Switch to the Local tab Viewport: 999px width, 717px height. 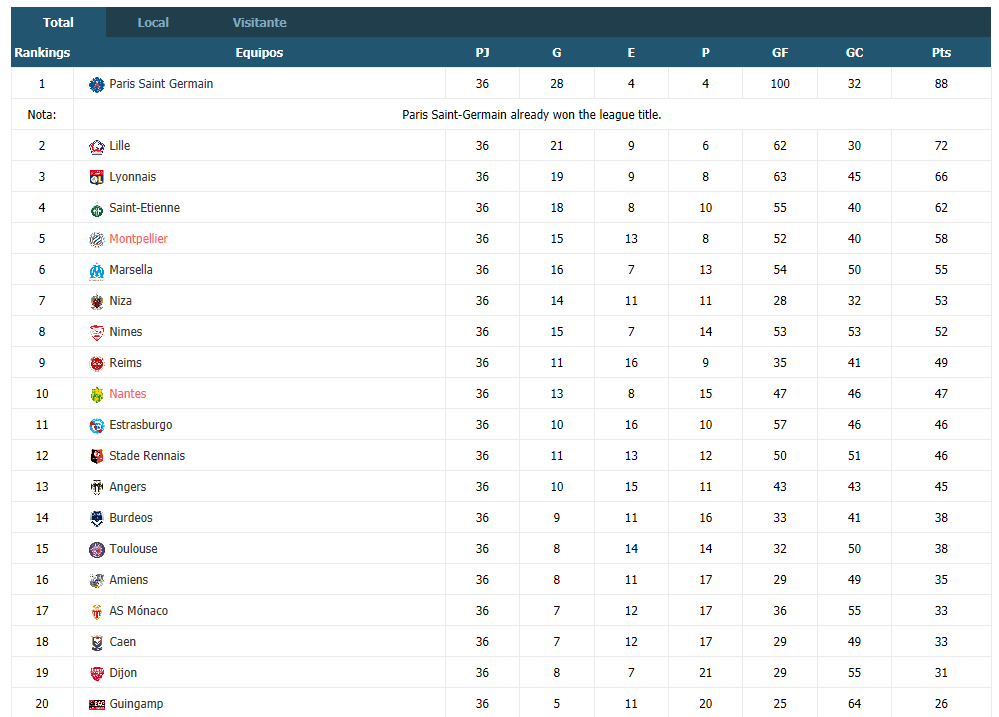(x=153, y=22)
